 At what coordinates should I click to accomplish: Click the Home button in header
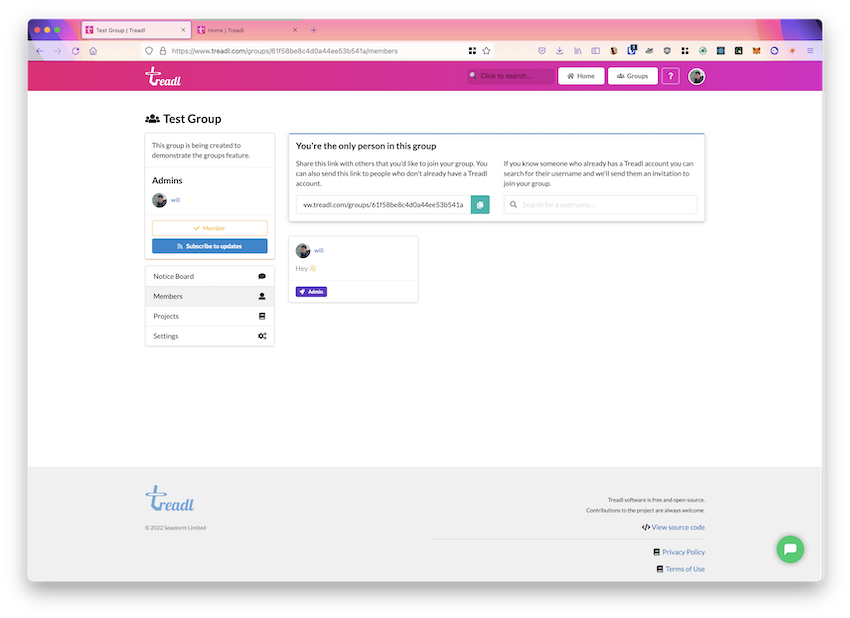[x=581, y=76]
